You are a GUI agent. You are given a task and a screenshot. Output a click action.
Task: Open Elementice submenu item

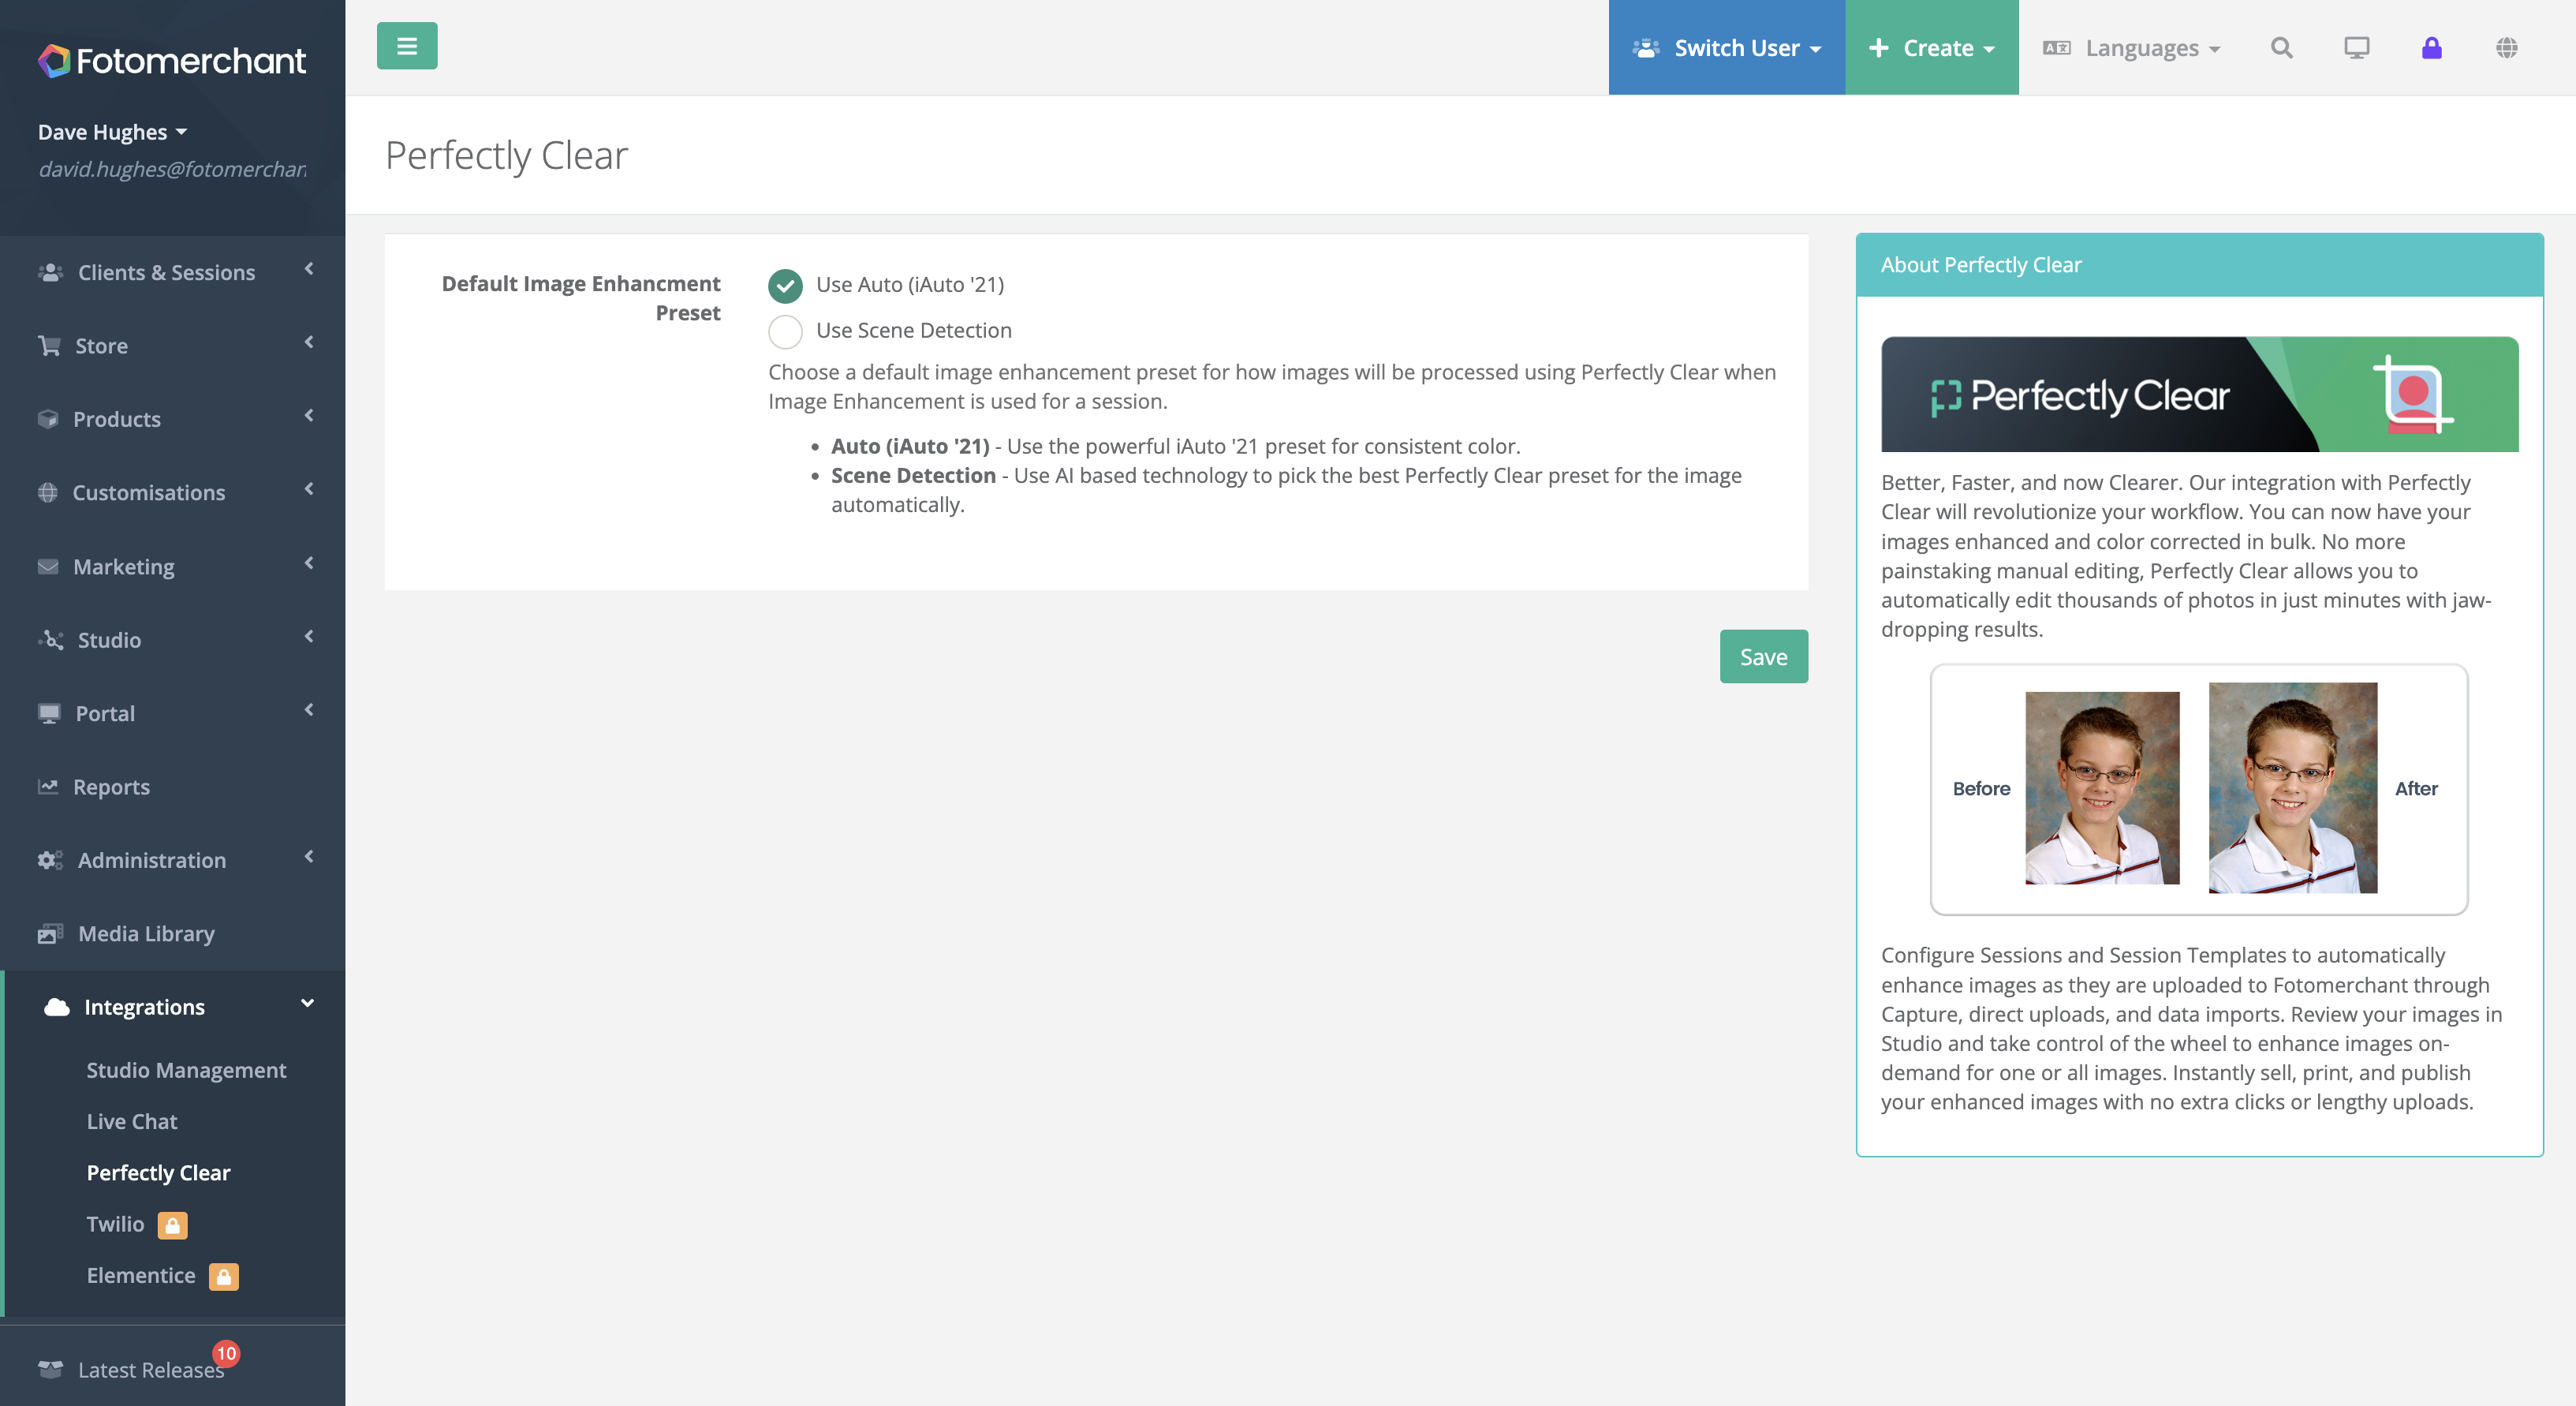(x=140, y=1276)
